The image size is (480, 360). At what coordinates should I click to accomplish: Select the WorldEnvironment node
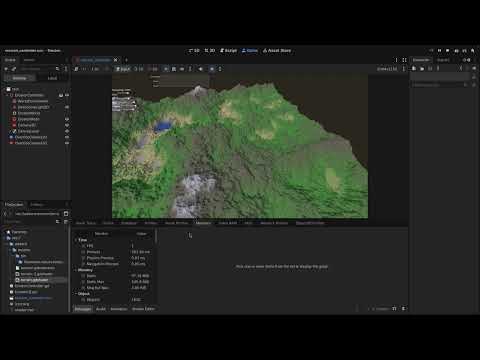[x=33, y=101]
